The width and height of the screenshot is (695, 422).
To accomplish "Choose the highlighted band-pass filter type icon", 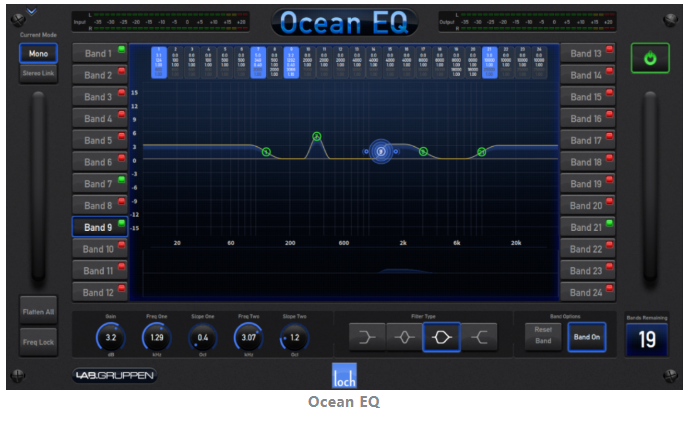I will [x=442, y=338].
